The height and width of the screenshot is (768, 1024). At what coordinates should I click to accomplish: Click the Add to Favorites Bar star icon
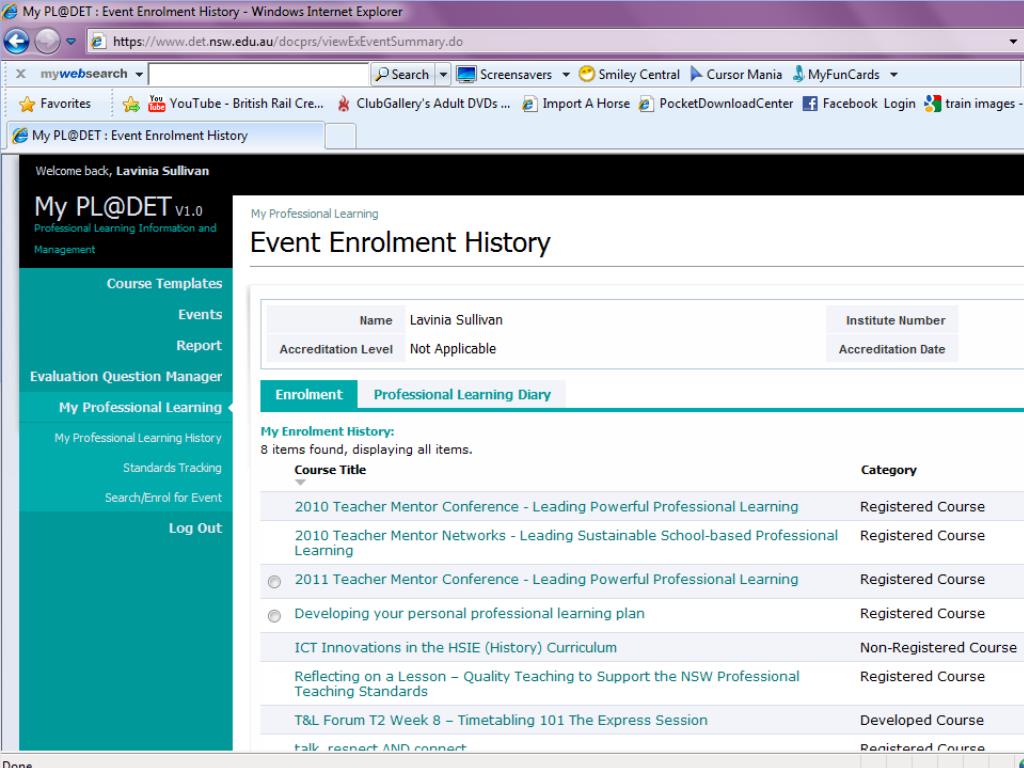click(131, 104)
